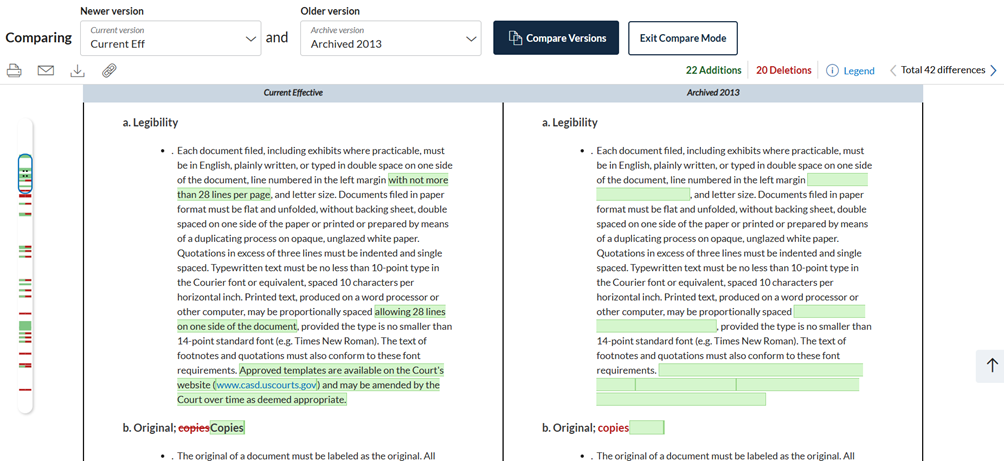Click the 'Comparing' label

click(38, 38)
